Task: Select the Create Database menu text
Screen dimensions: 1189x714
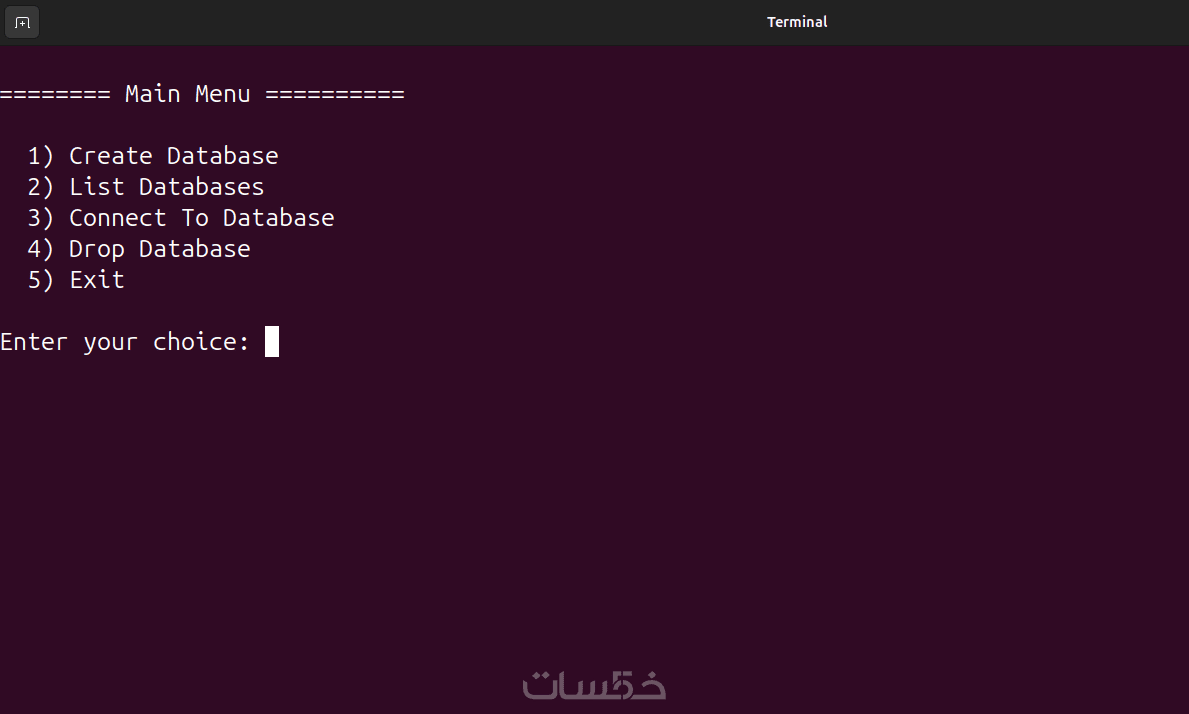Action: tap(174, 156)
